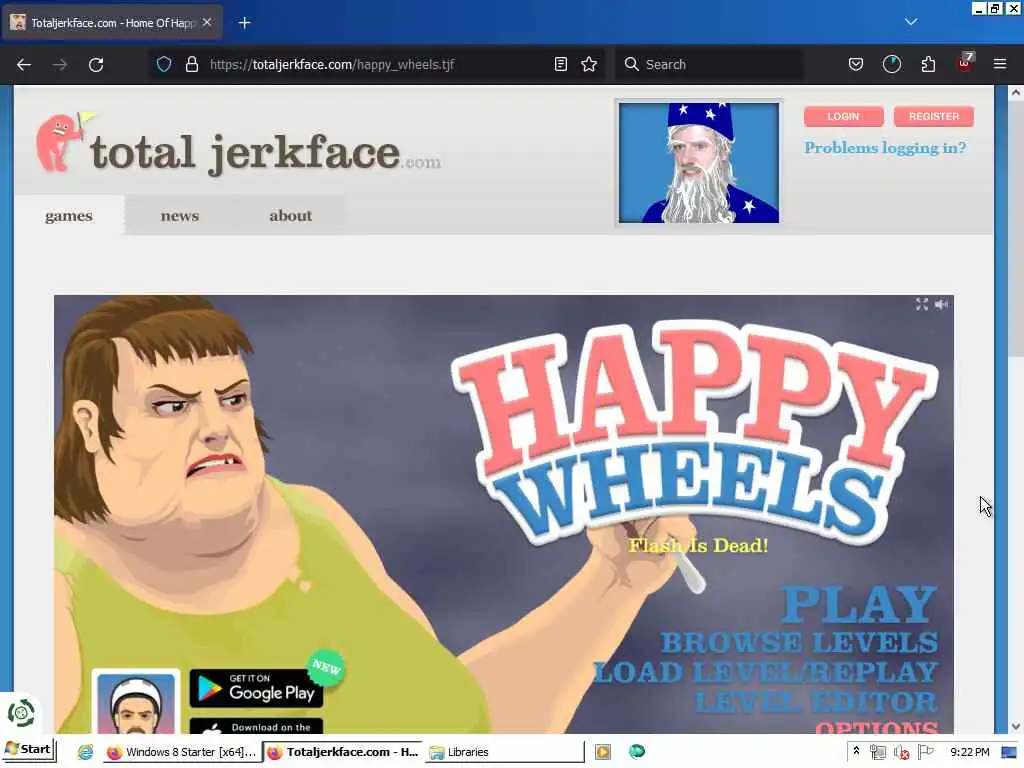The height and width of the screenshot is (768, 1024).
Task: Click the URL address field
Action: pos(379,64)
